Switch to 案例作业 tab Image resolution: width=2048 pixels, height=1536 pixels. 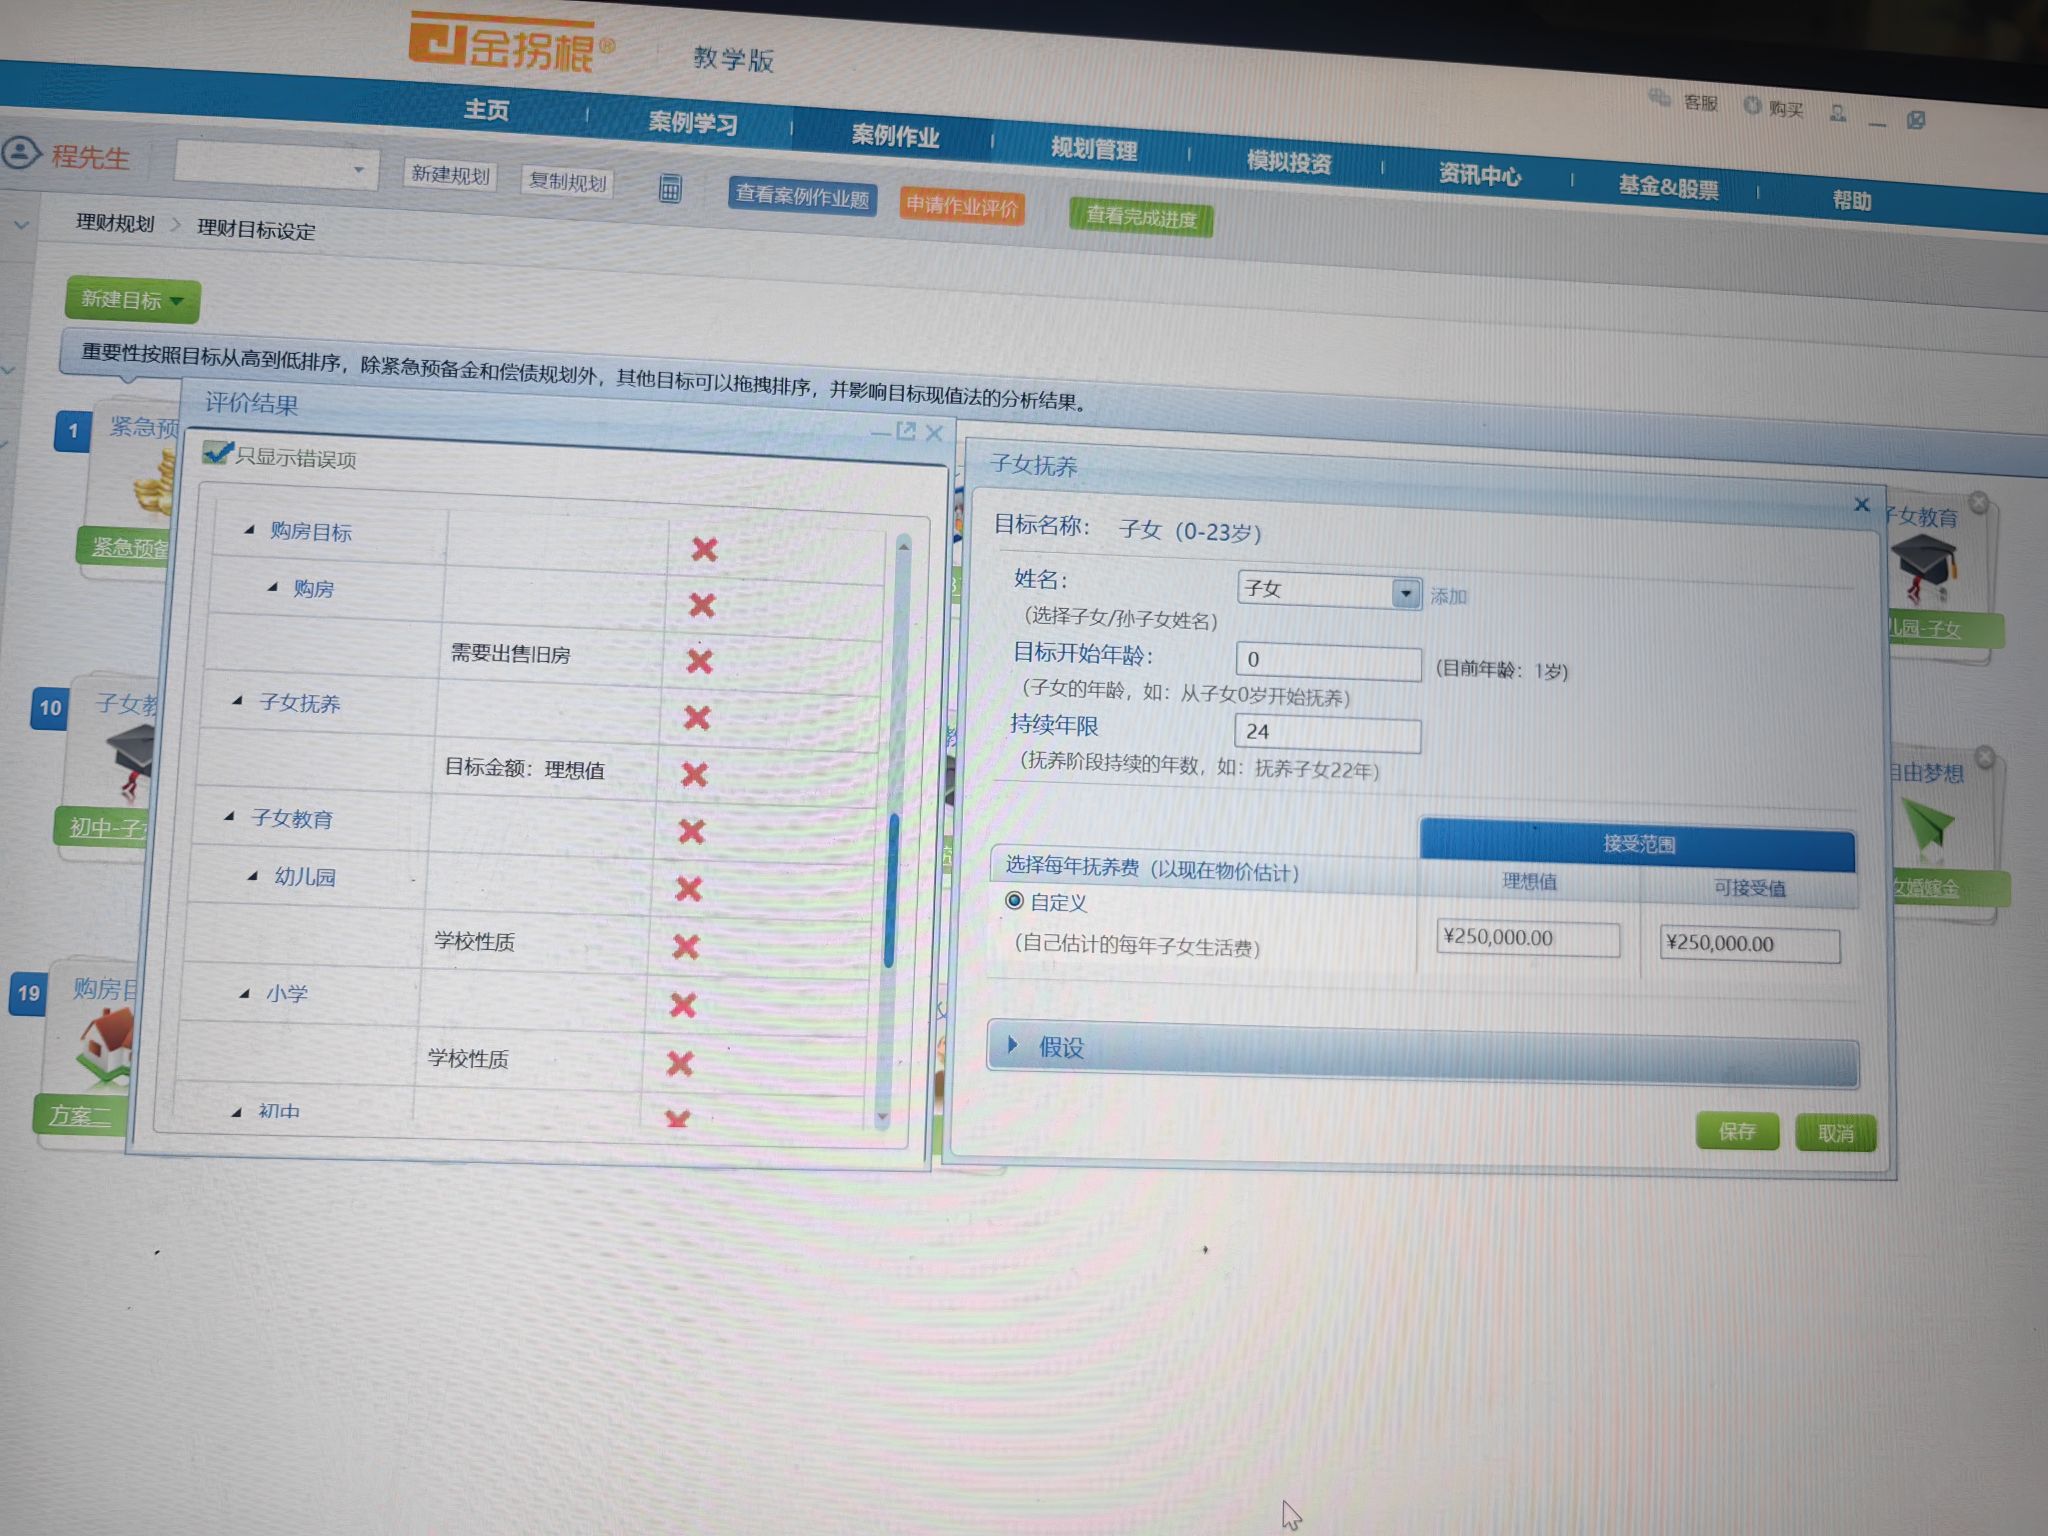[x=895, y=135]
